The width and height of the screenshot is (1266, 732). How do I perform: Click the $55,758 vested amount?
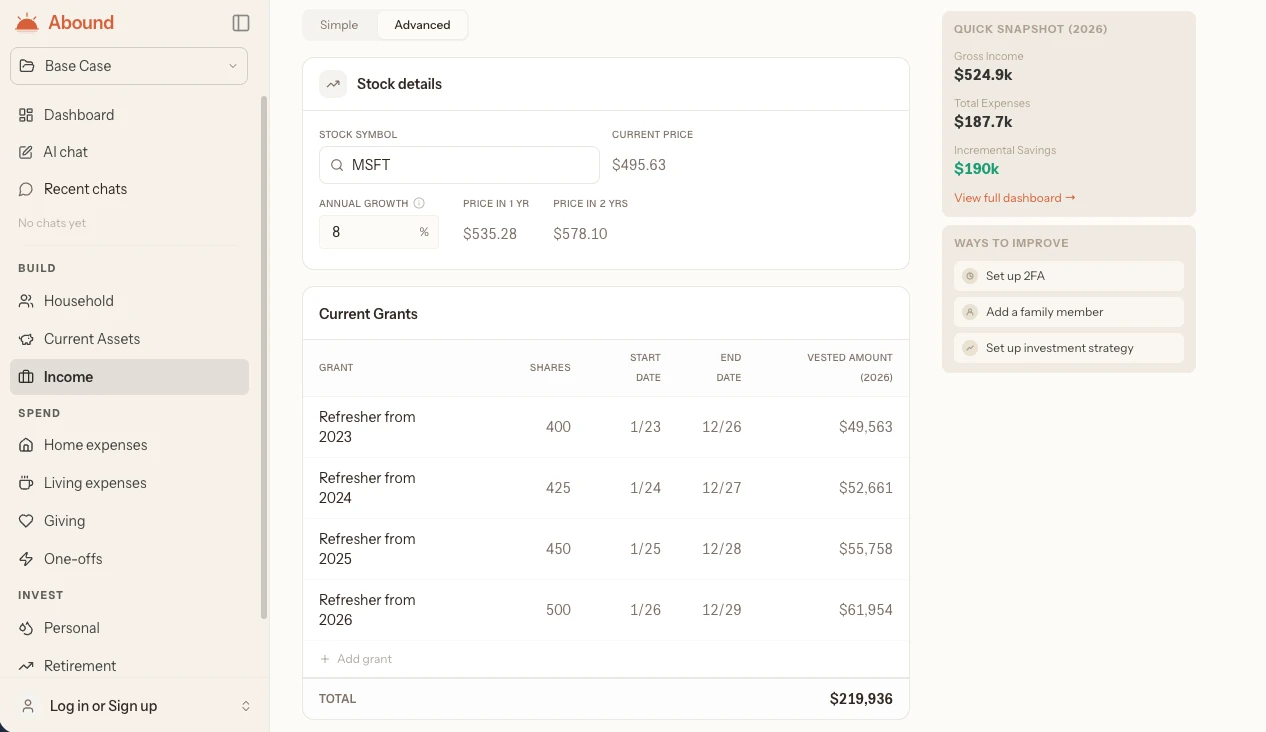click(866, 549)
